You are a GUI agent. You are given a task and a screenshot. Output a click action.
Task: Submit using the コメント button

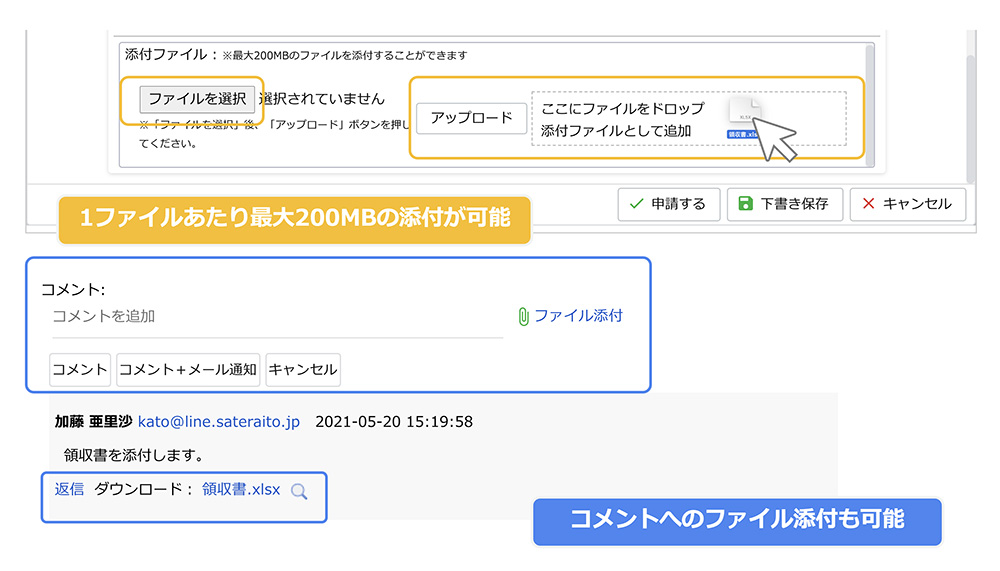pyautogui.click(x=80, y=369)
